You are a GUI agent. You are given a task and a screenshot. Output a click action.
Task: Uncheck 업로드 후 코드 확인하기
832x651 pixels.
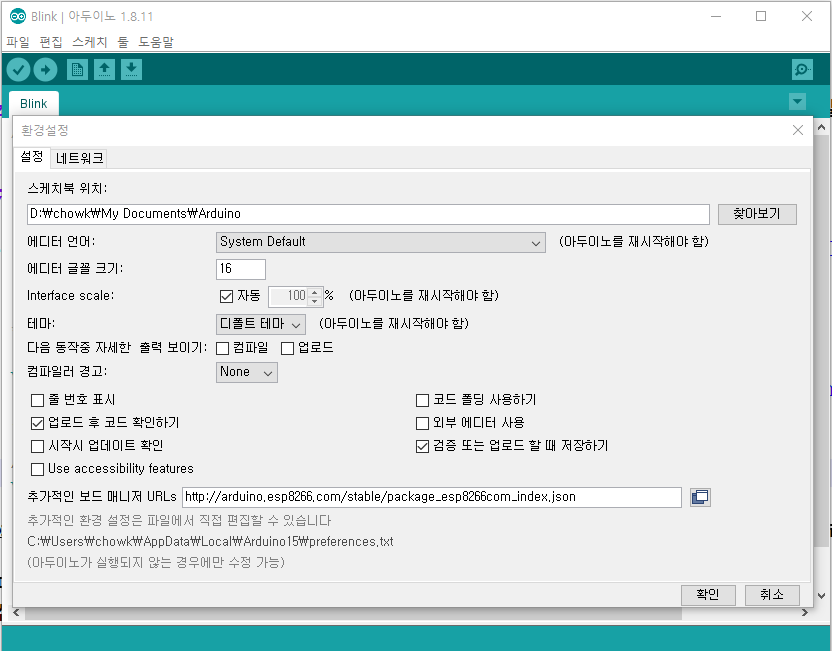point(38,423)
